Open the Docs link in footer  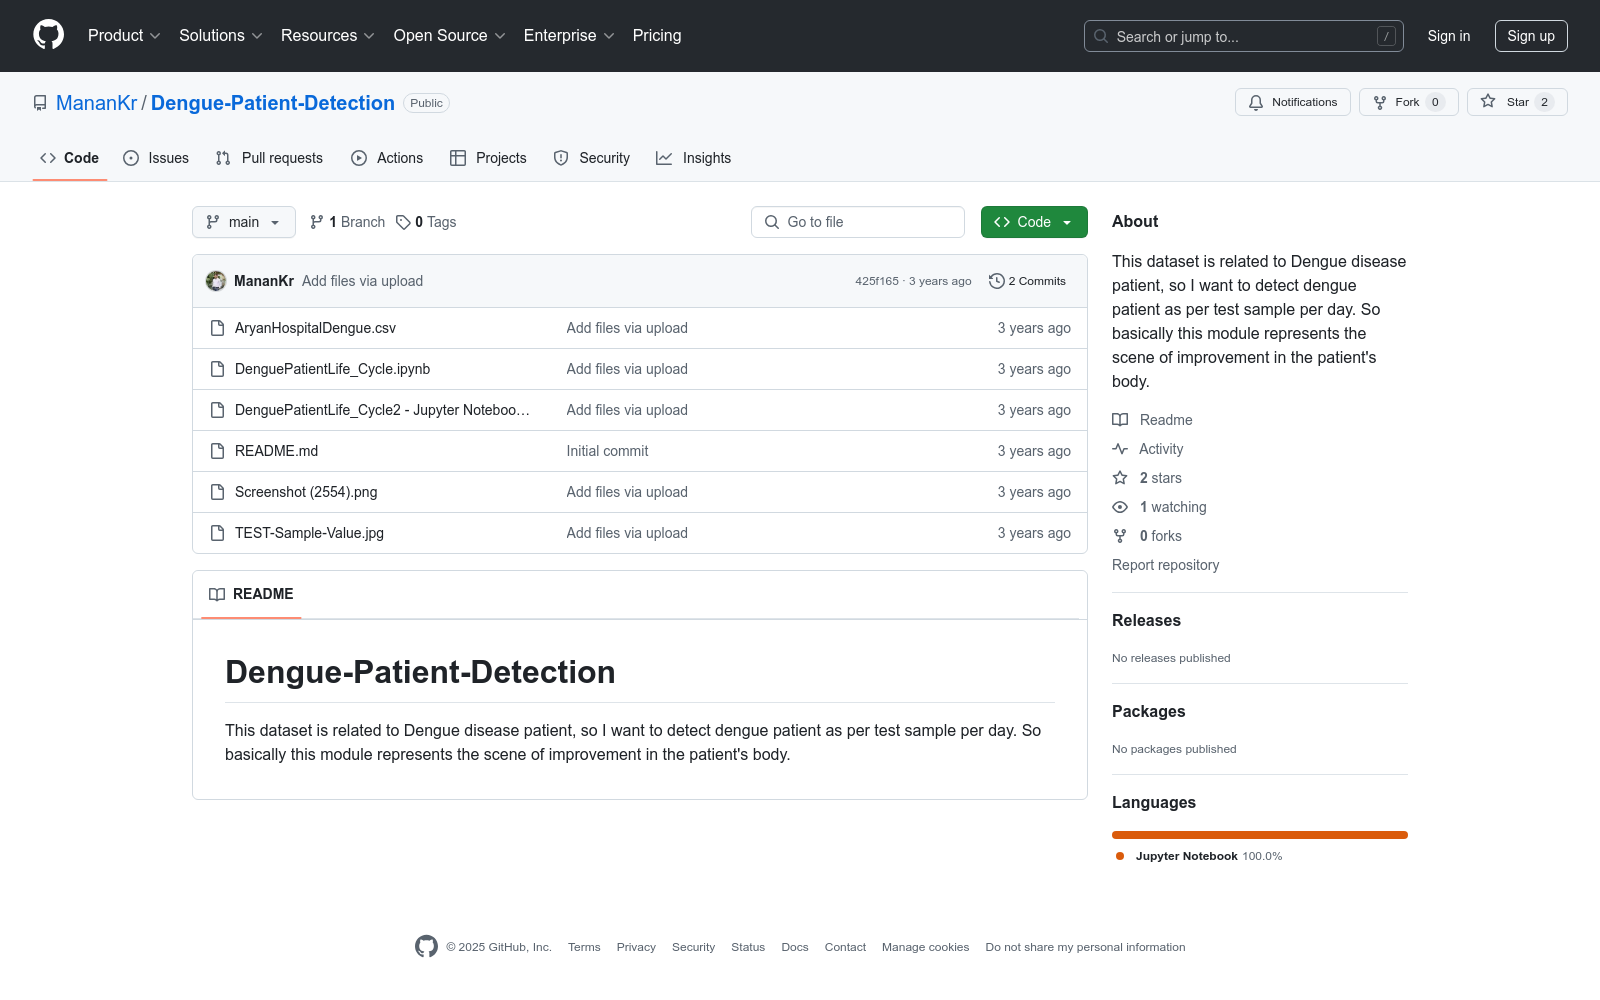pos(795,947)
